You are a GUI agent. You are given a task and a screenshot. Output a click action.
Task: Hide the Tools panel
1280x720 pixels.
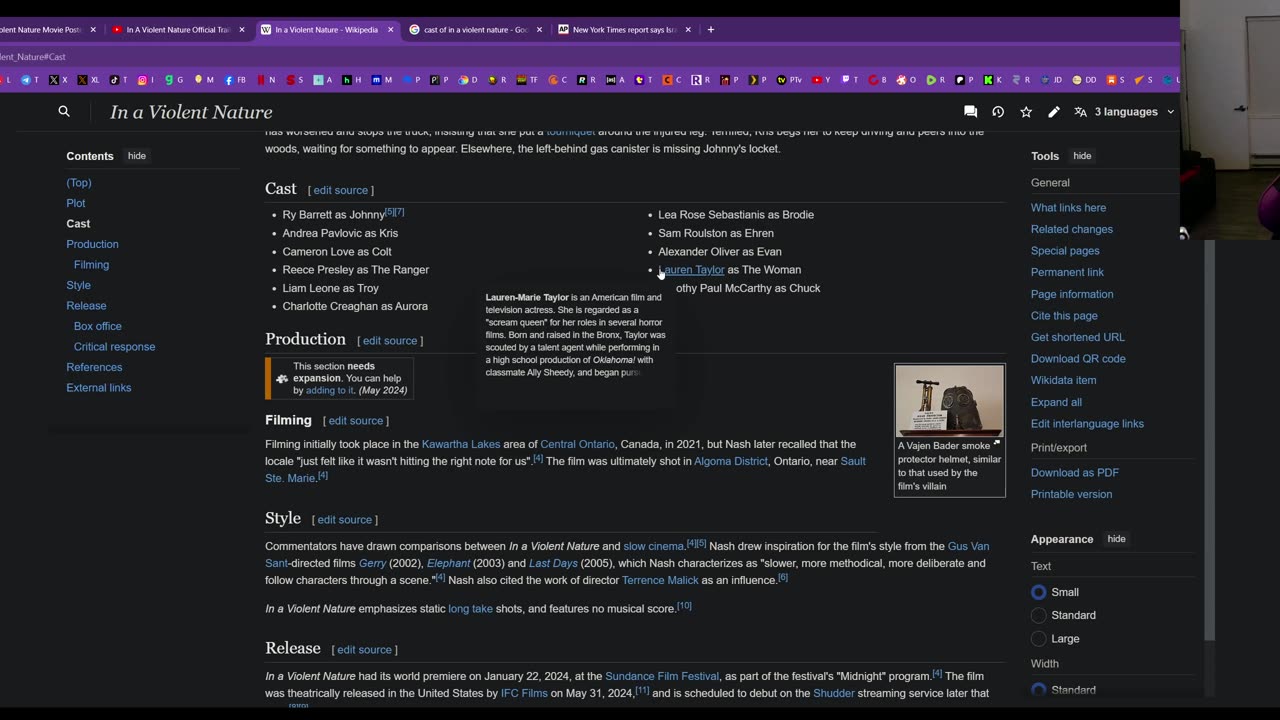click(1082, 156)
